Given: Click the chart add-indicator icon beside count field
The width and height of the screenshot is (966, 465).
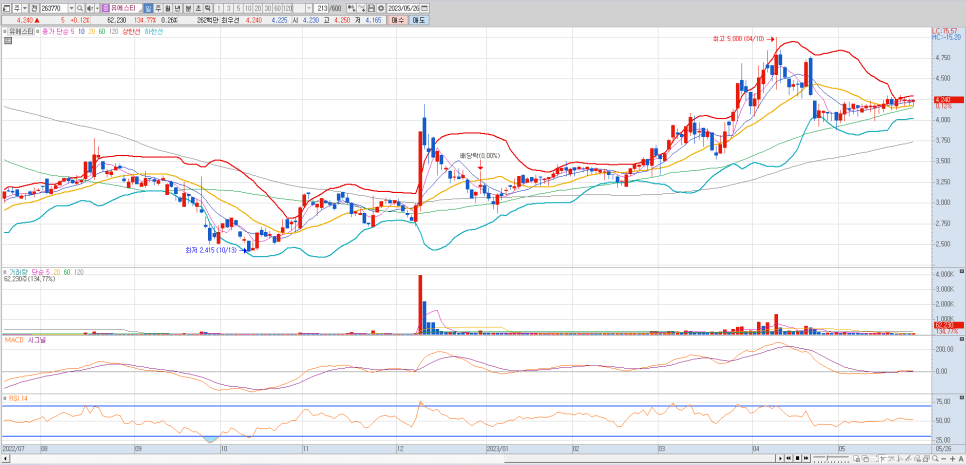Looking at the screenshot, I should pos(351,8).
